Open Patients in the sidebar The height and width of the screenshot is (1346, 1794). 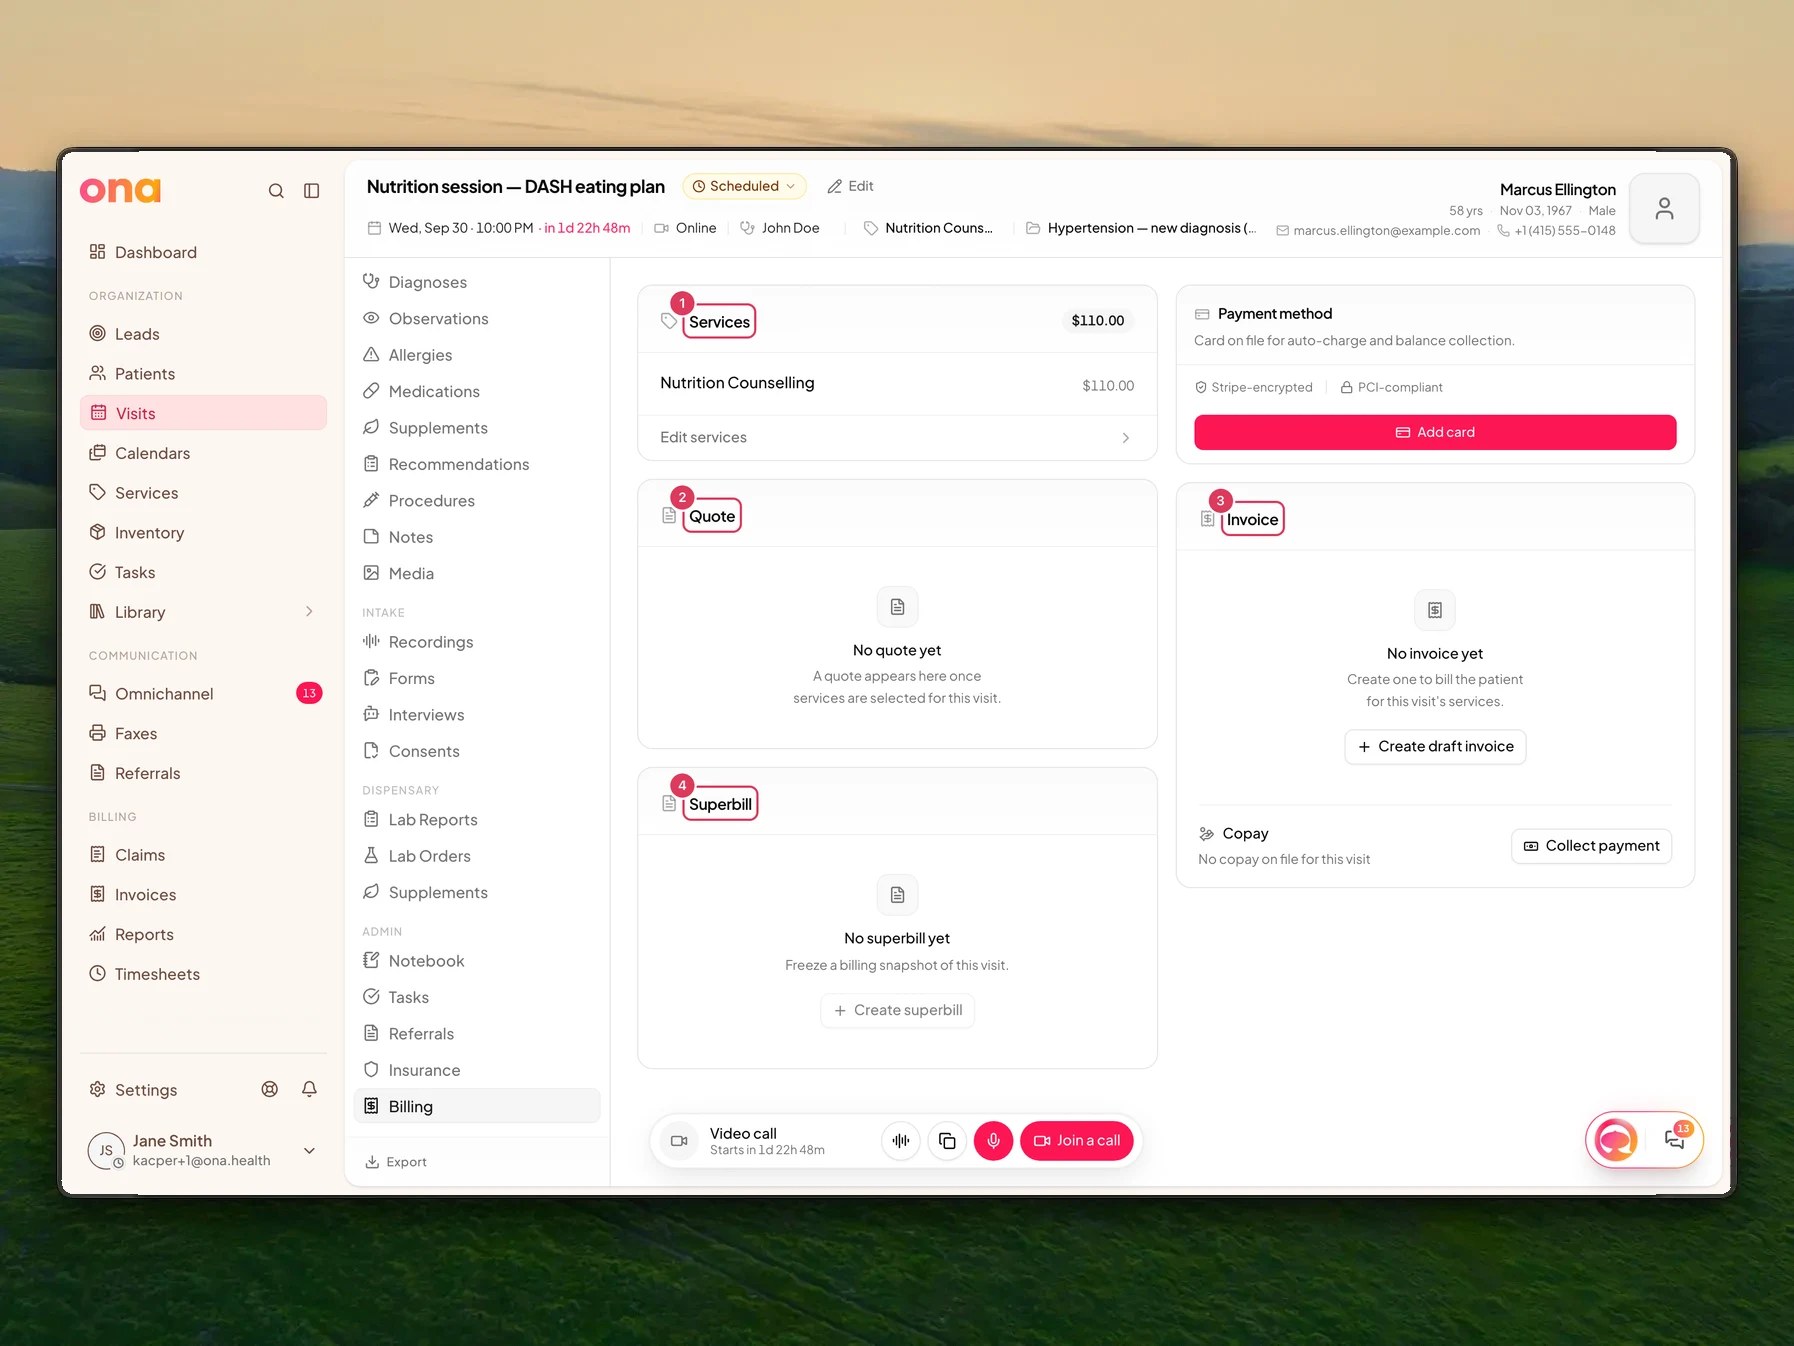[x=203, y=373]
